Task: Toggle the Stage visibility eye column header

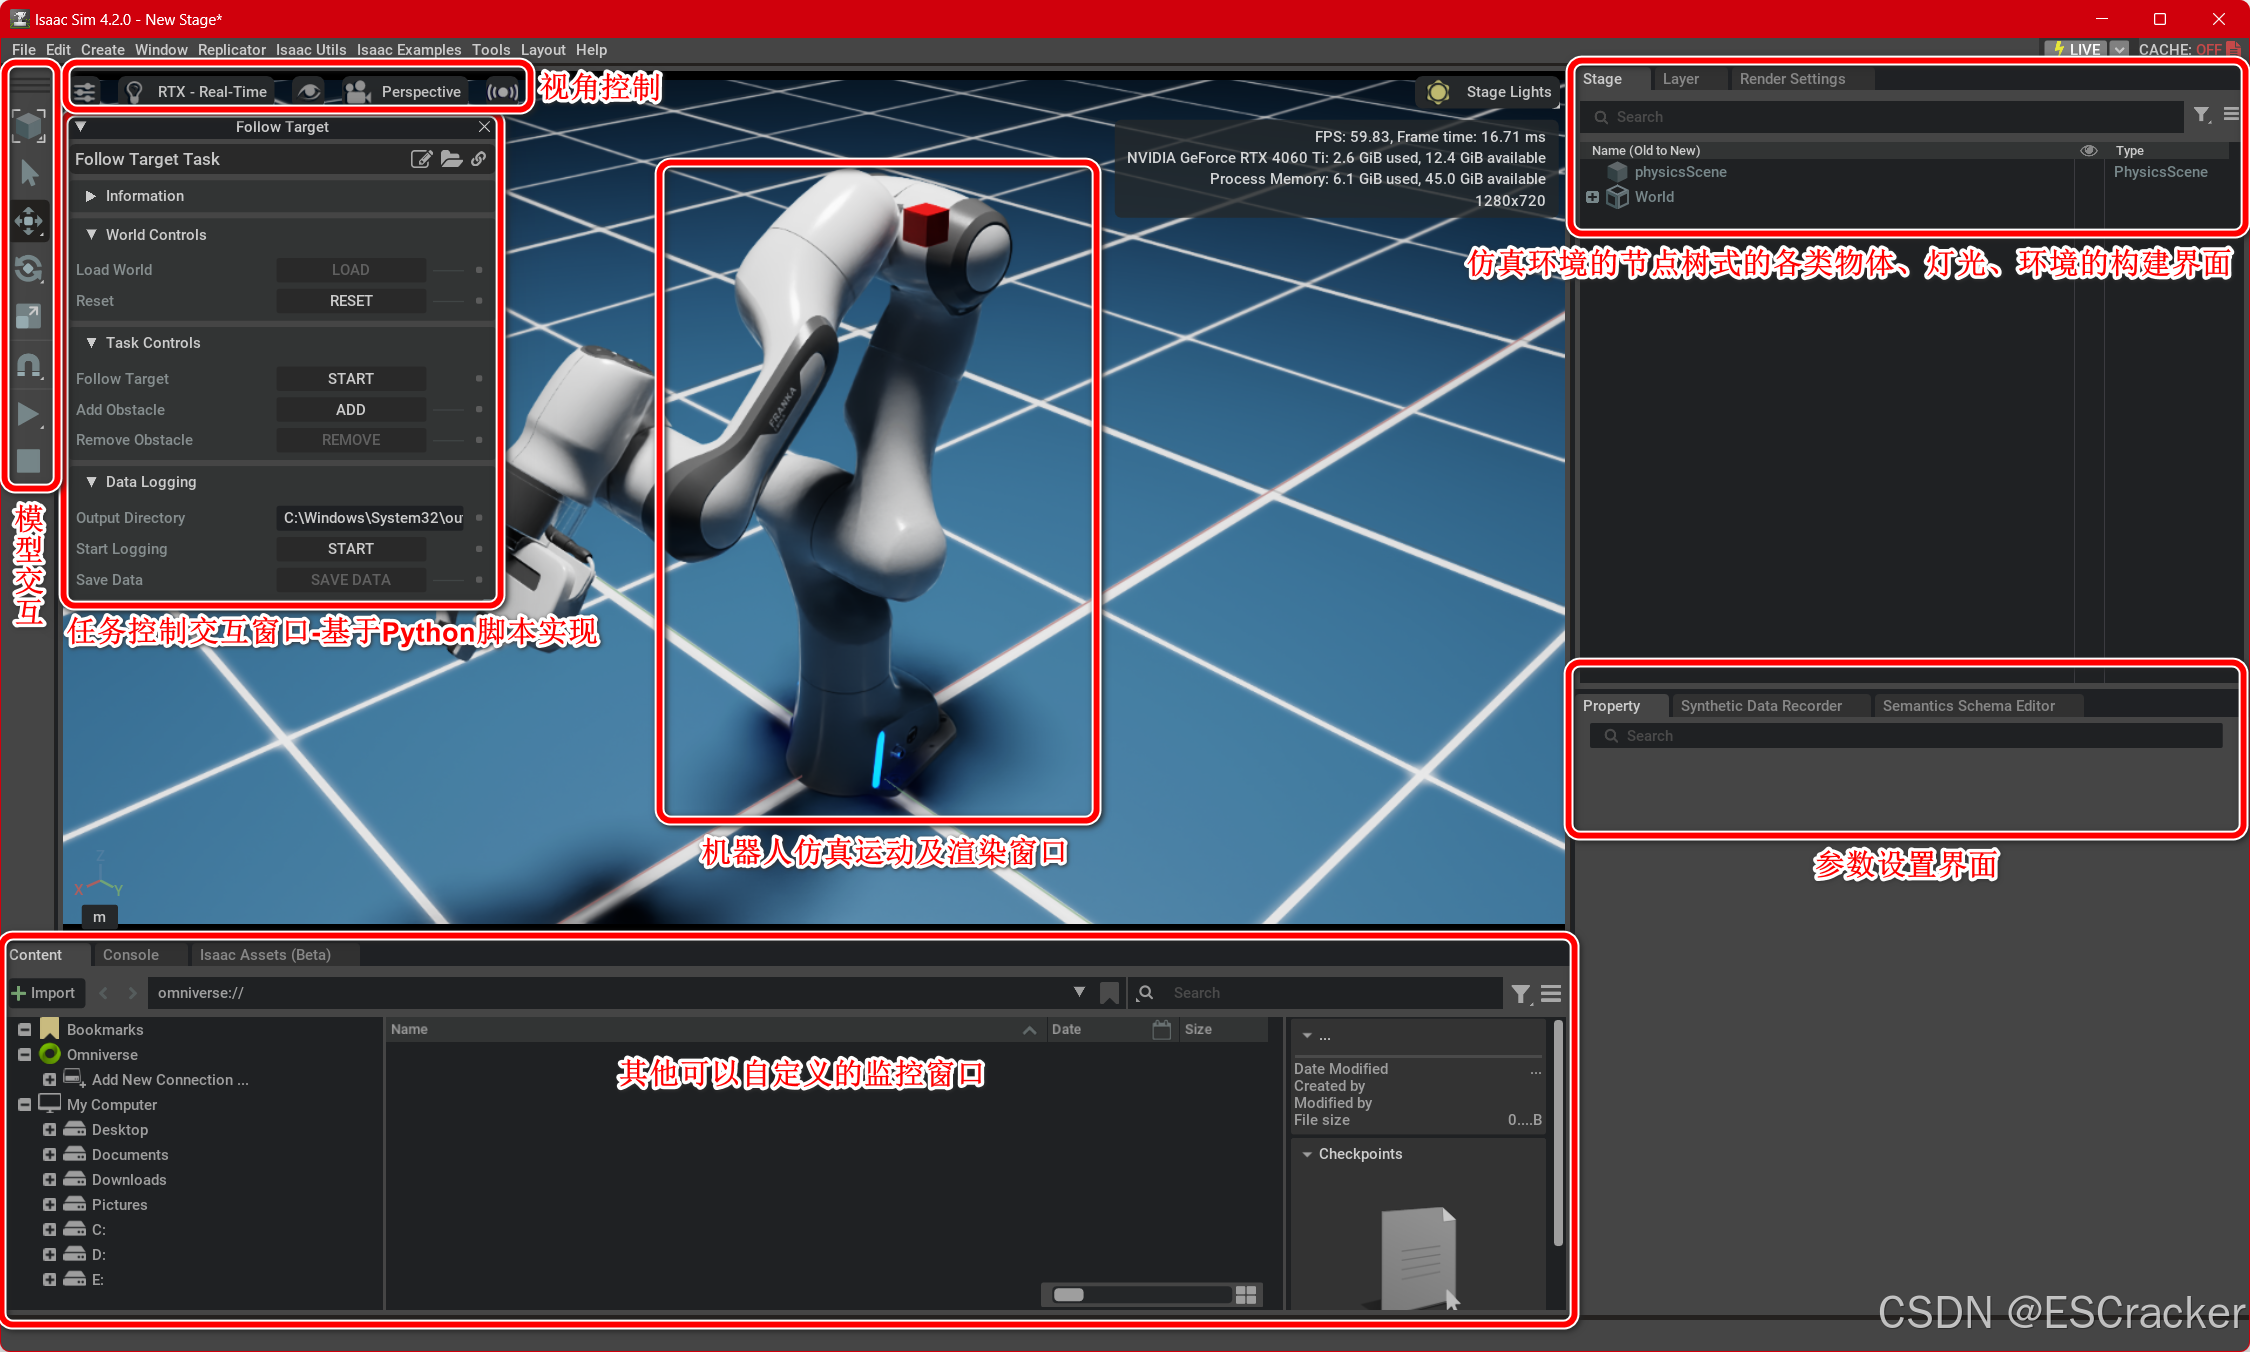Action: [x=2089, y=151]
